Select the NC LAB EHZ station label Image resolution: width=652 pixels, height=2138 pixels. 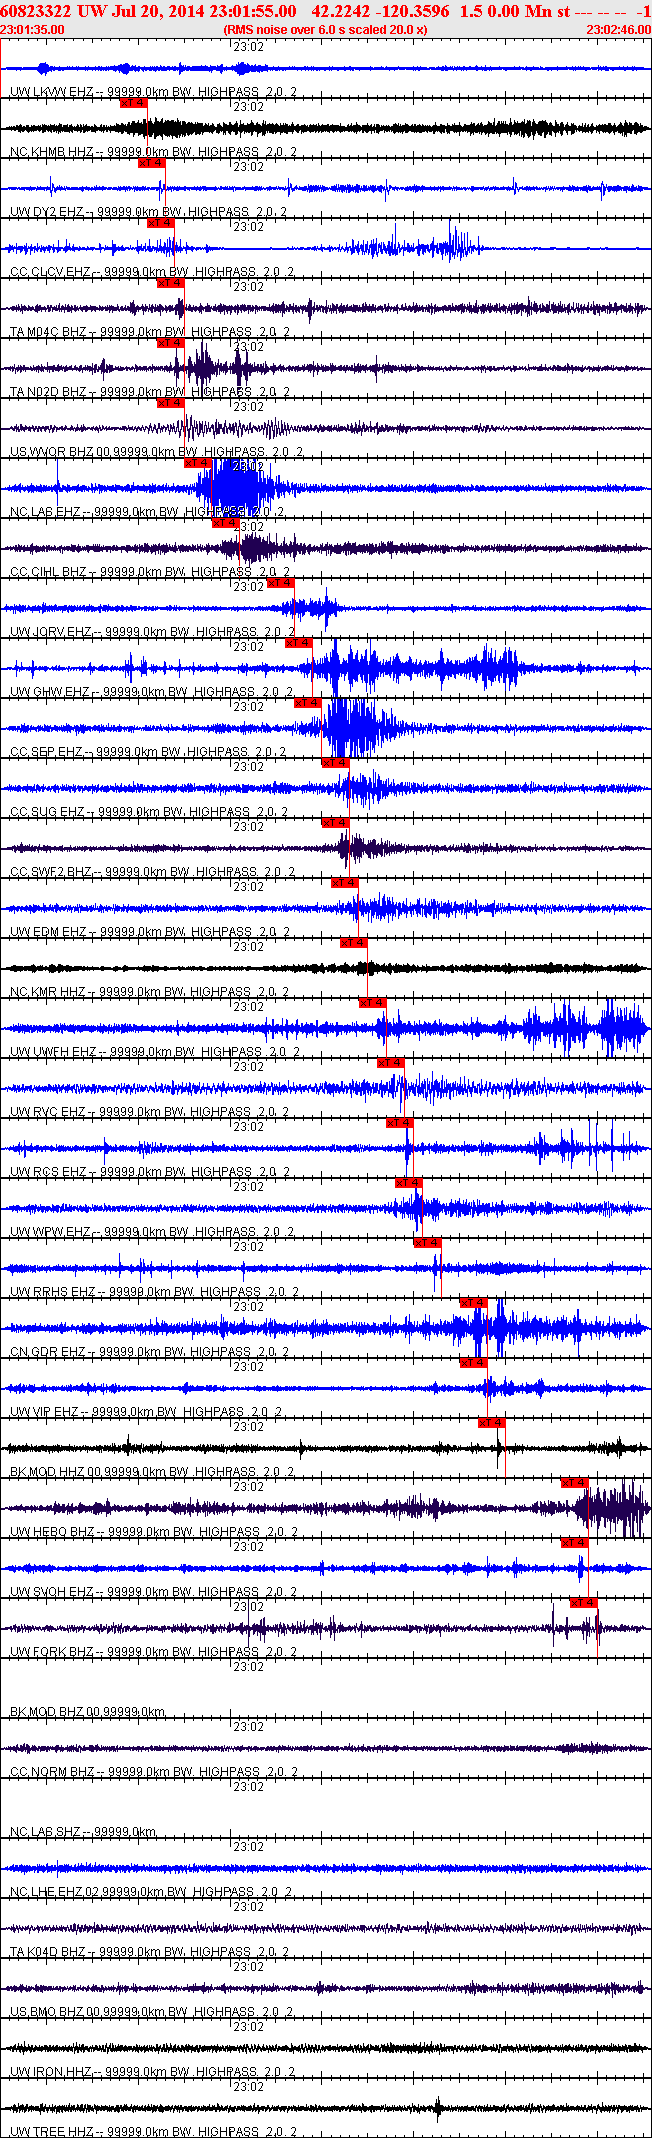click(147, 512)
